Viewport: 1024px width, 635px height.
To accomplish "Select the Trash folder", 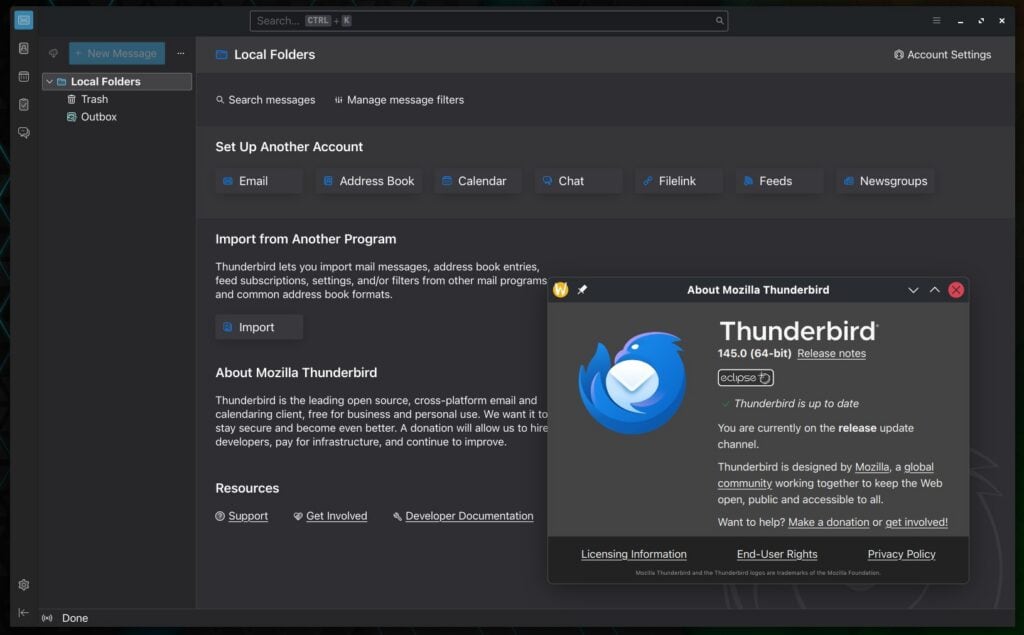I will pyautogui.click(x=94, y=98).
